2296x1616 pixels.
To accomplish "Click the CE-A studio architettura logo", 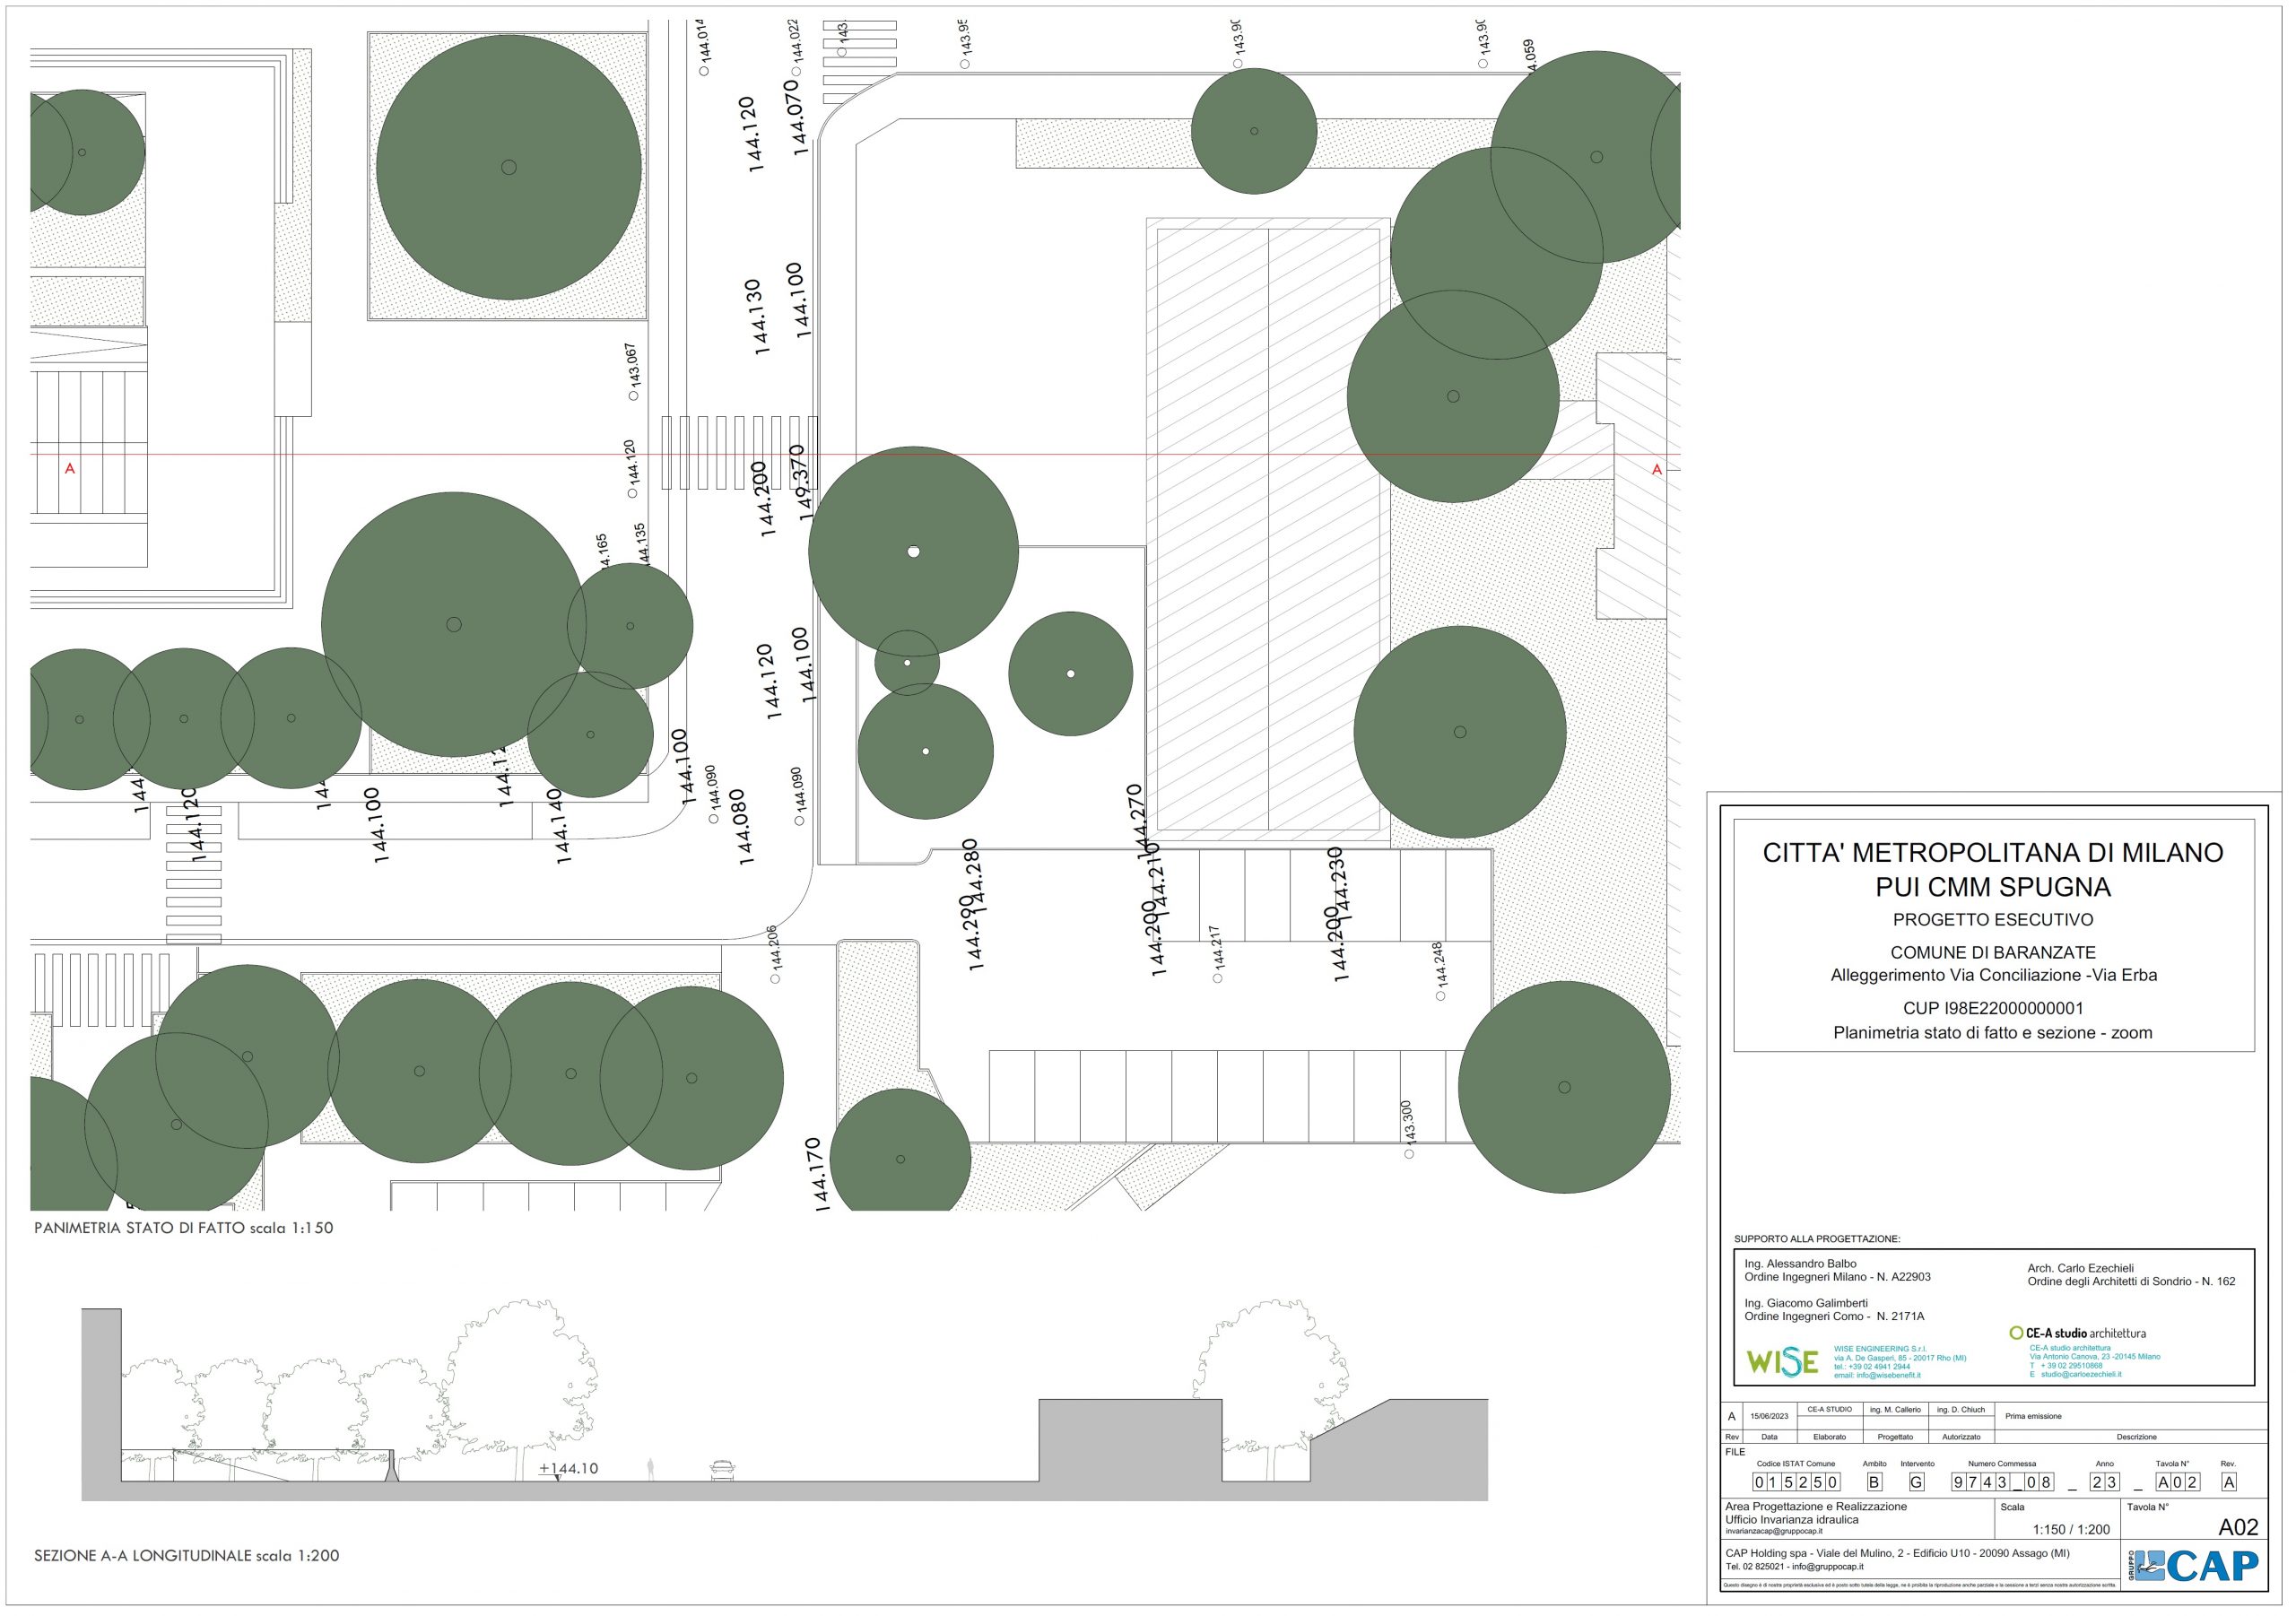I will point(2077,1333).
